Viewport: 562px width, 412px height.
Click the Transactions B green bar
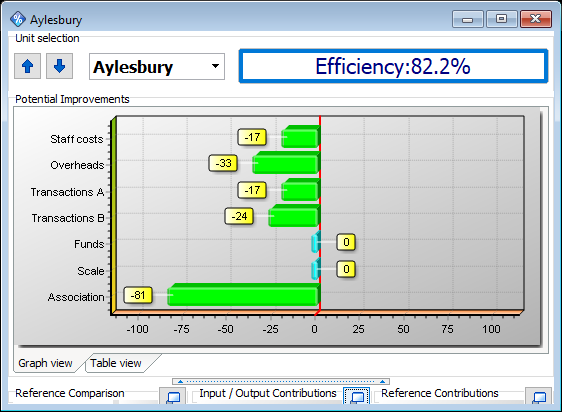tap(294, 216)
